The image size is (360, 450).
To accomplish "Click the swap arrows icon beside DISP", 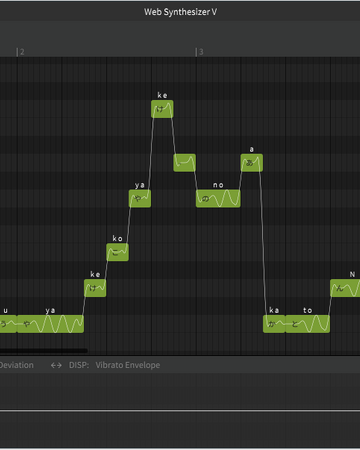I will (56, 365).
